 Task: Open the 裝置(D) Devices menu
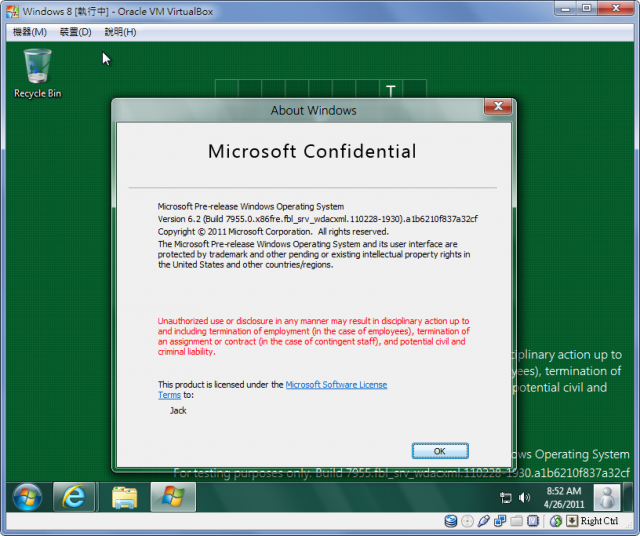(x=76, y=32)
